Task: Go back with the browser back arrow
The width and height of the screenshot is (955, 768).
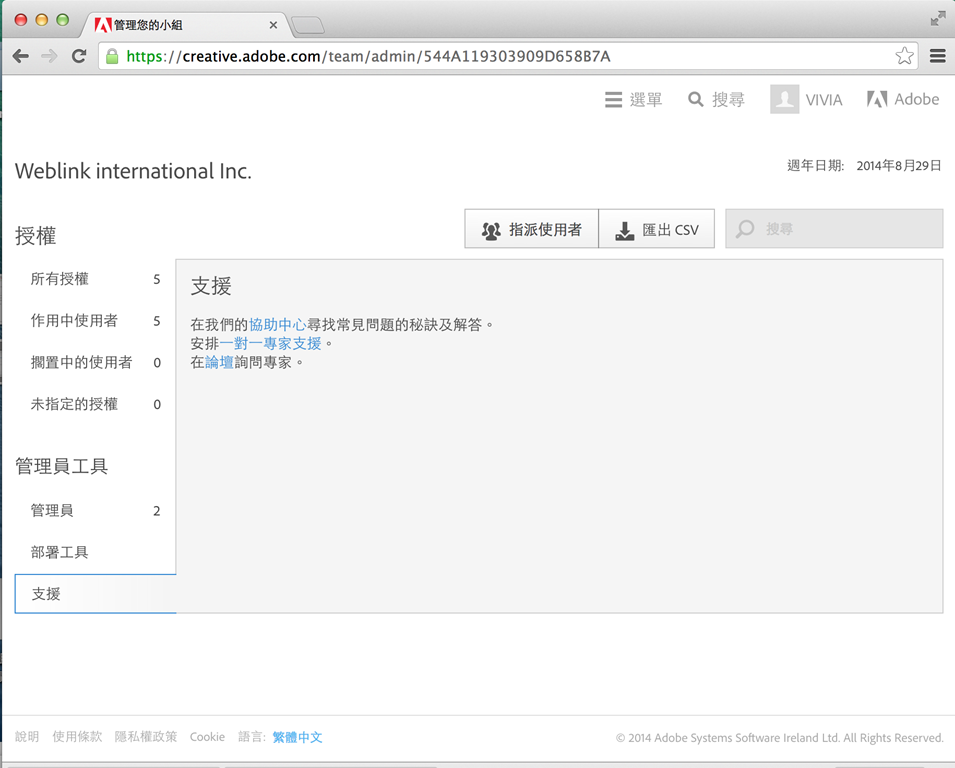Action: (21, 57)
